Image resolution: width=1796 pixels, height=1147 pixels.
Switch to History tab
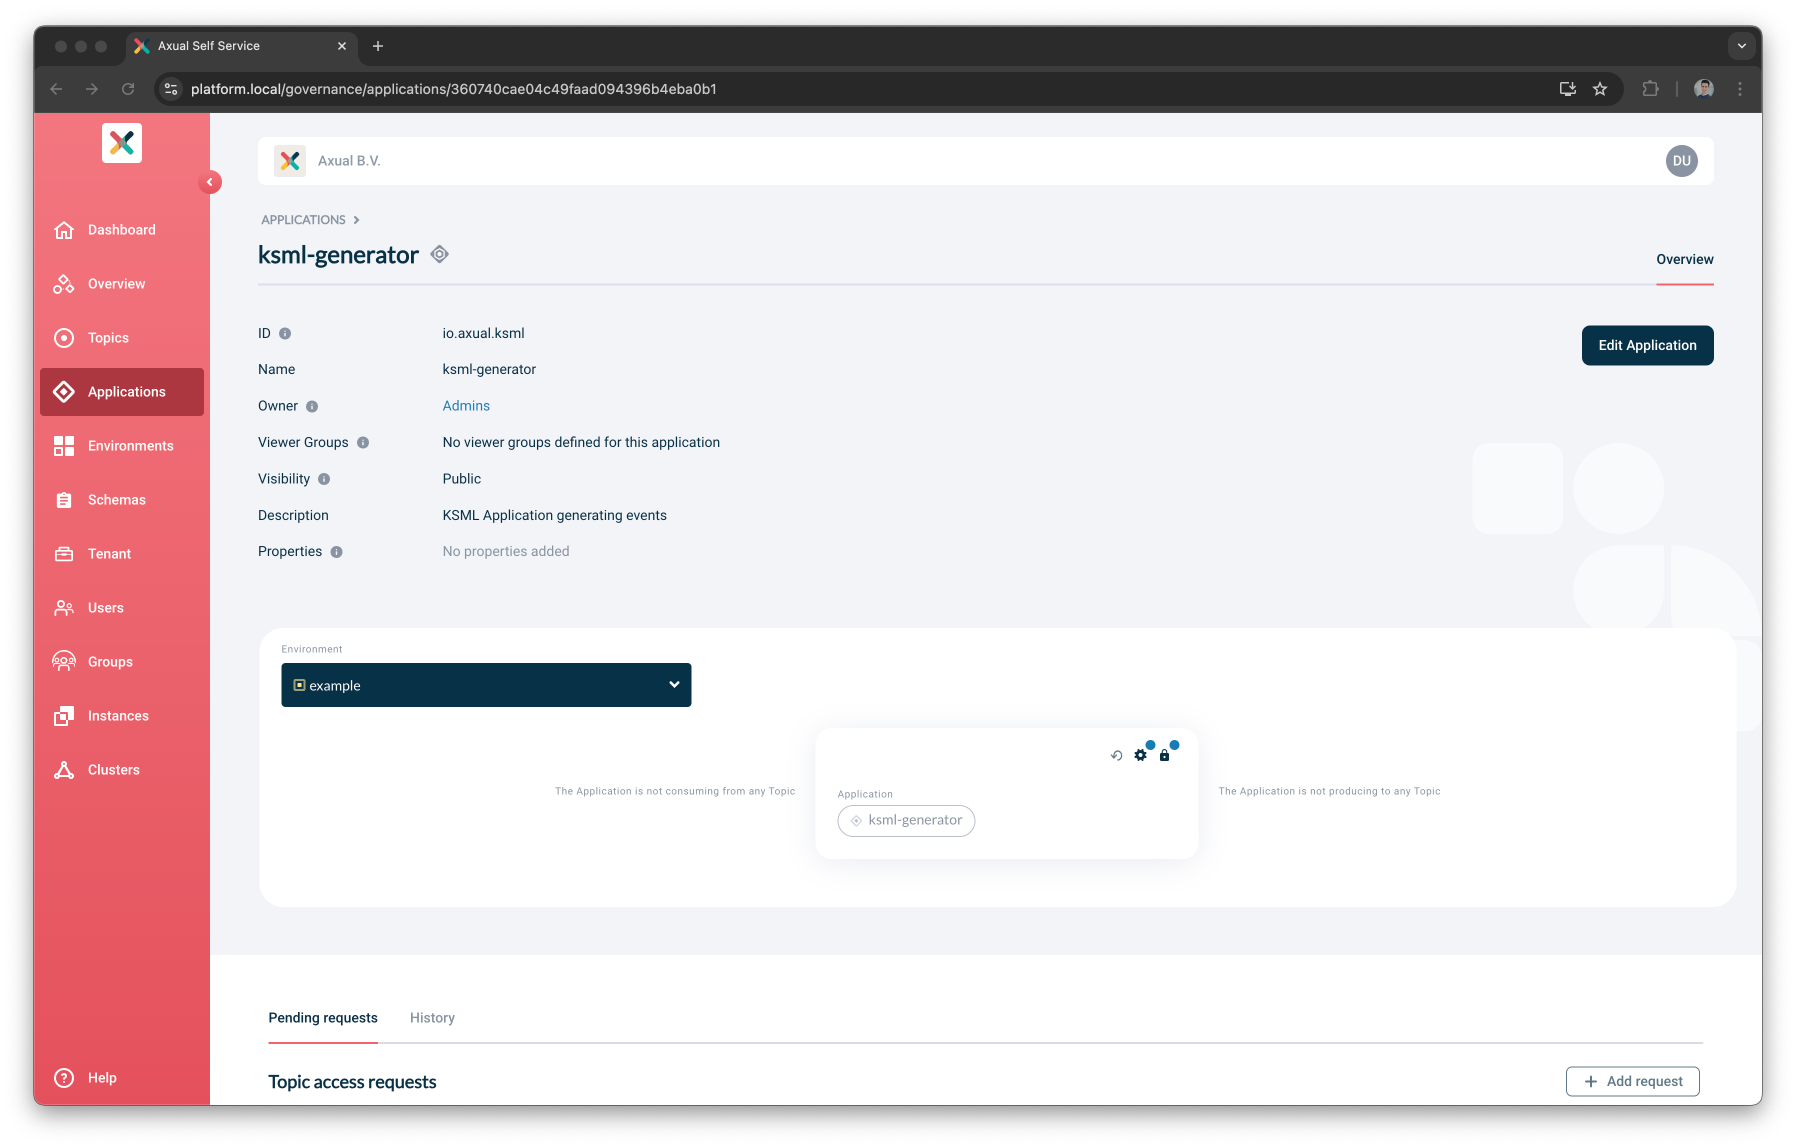[x=432, y=1018]
